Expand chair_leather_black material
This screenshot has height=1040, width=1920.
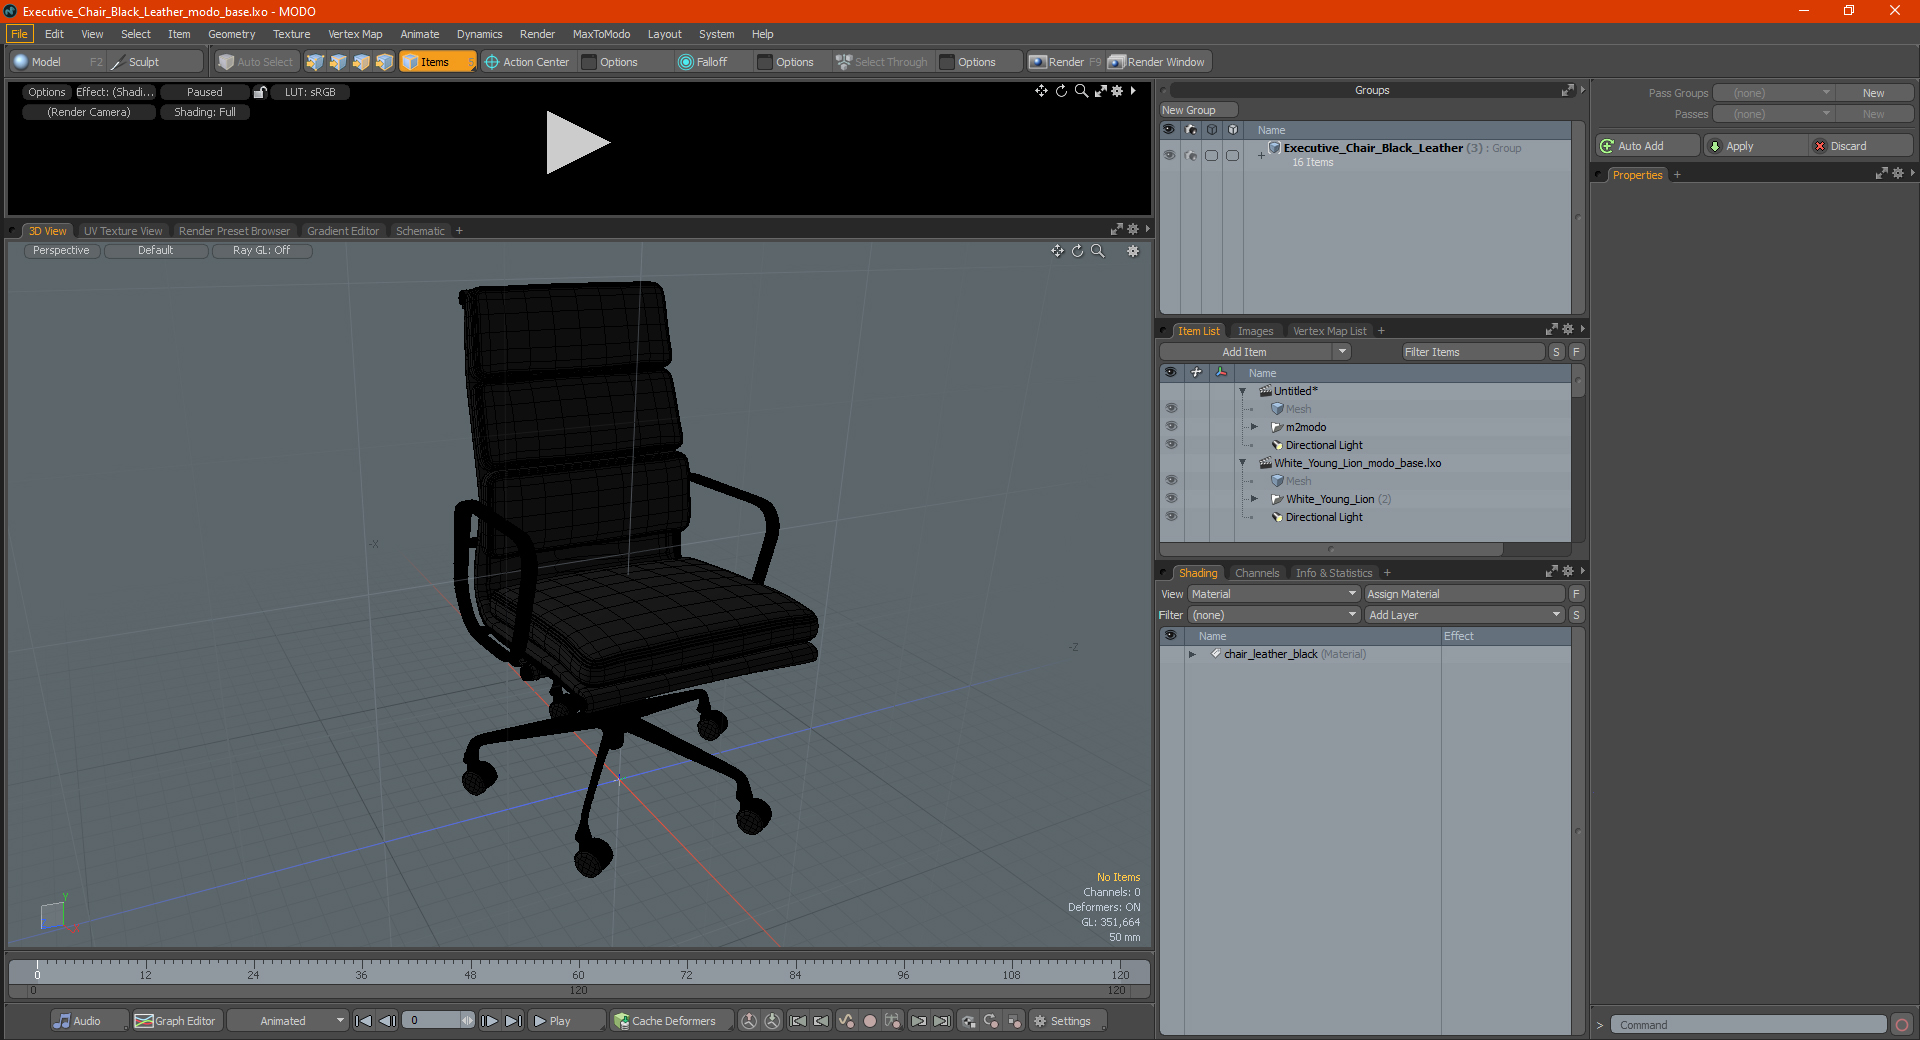[x=1192, y=654]
